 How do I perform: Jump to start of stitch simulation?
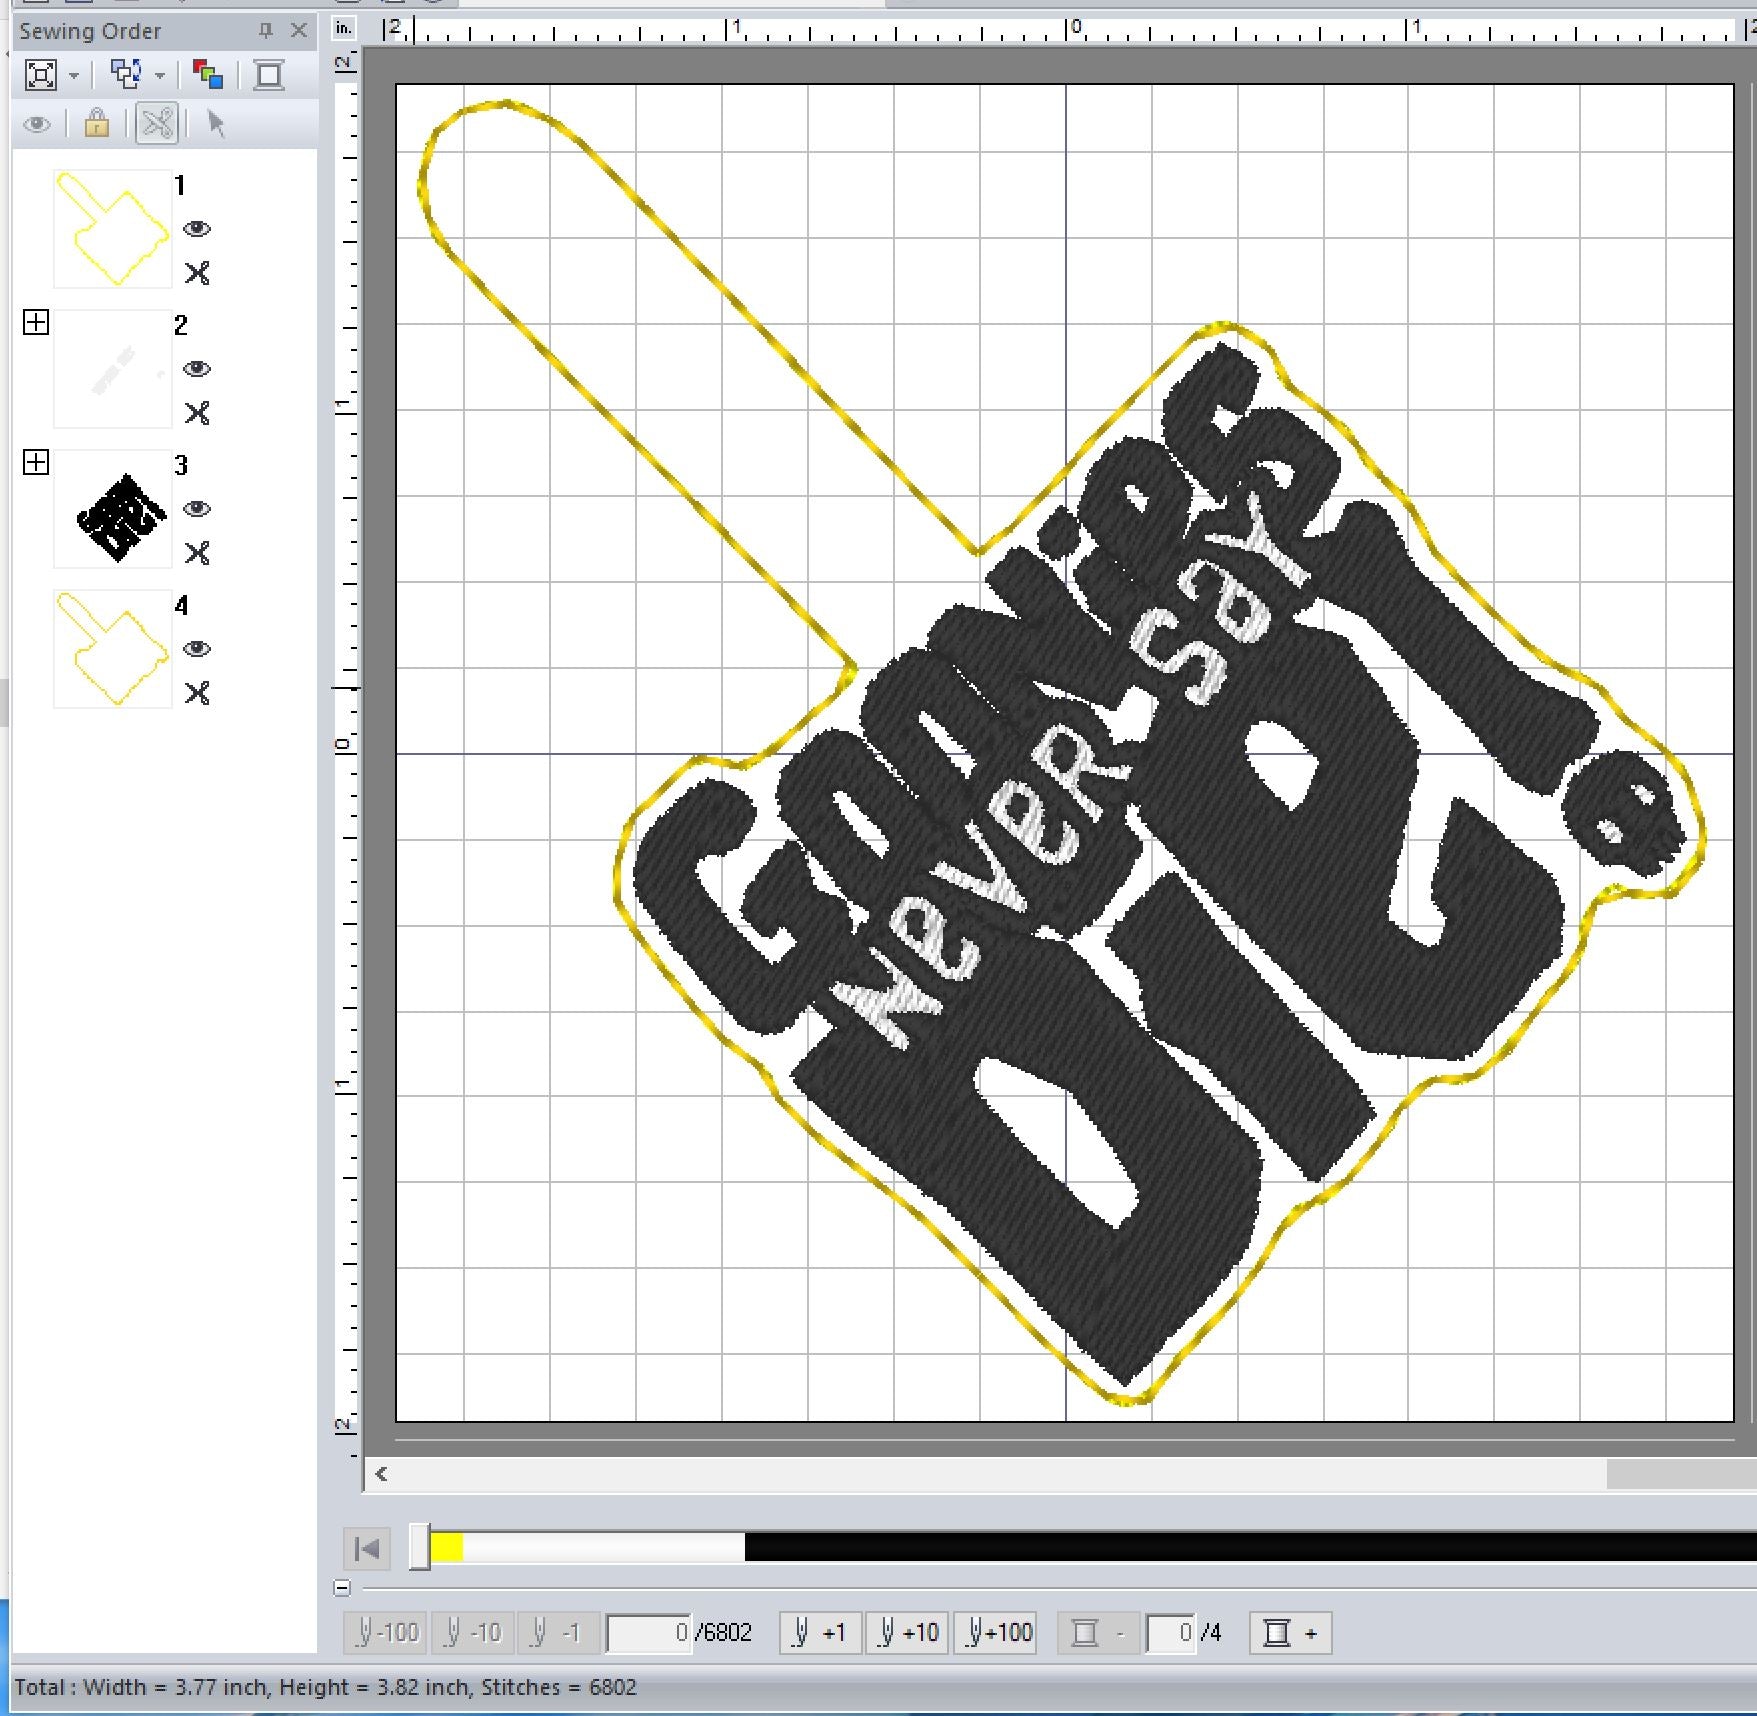click(x=367, y=1549)
